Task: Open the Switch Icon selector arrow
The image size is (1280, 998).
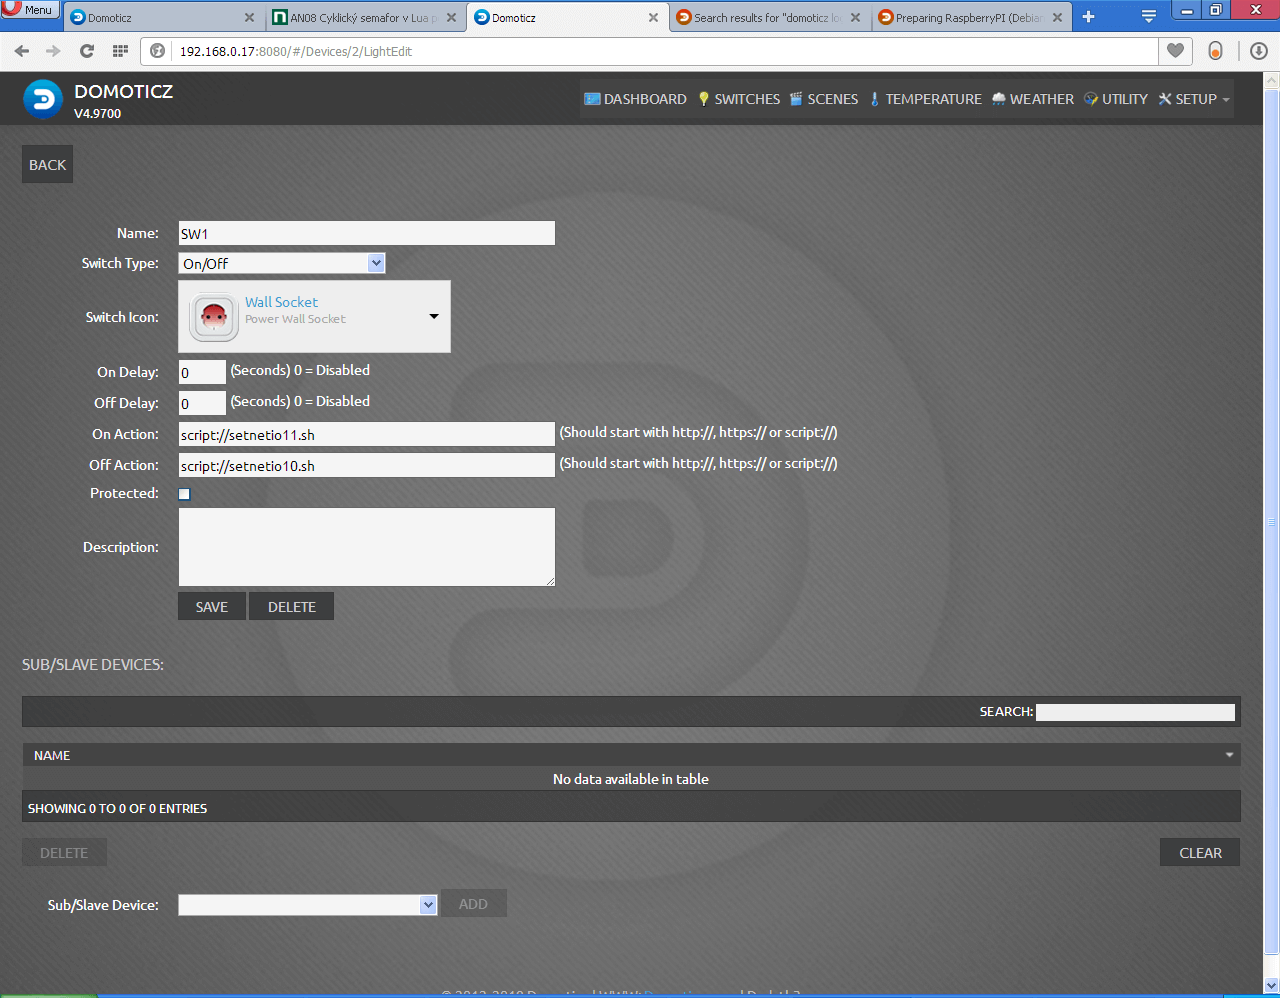Action: pos(434,316)
